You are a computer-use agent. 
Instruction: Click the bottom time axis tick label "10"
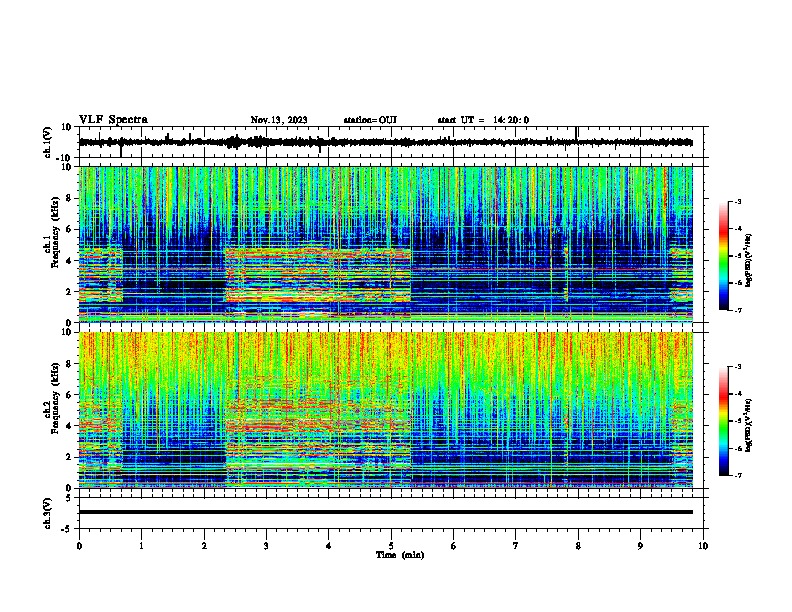[703, 546]
